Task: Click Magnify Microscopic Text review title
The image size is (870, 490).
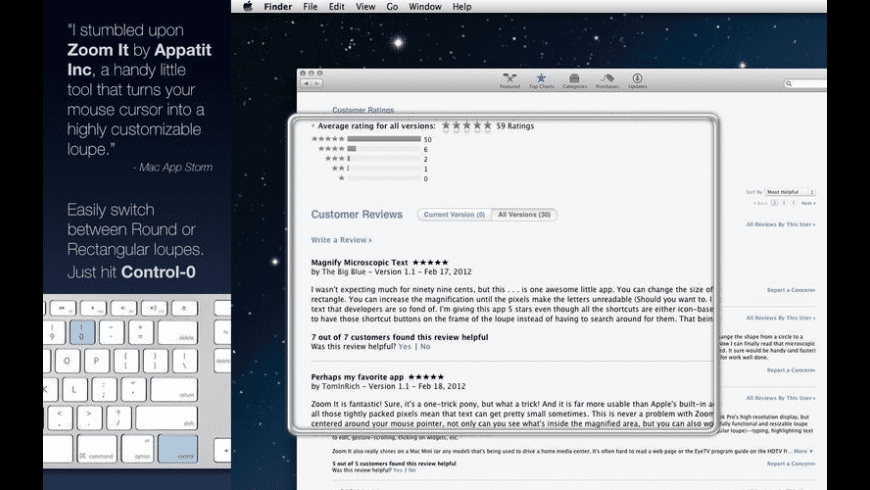Action: click(x=359, y=262)
